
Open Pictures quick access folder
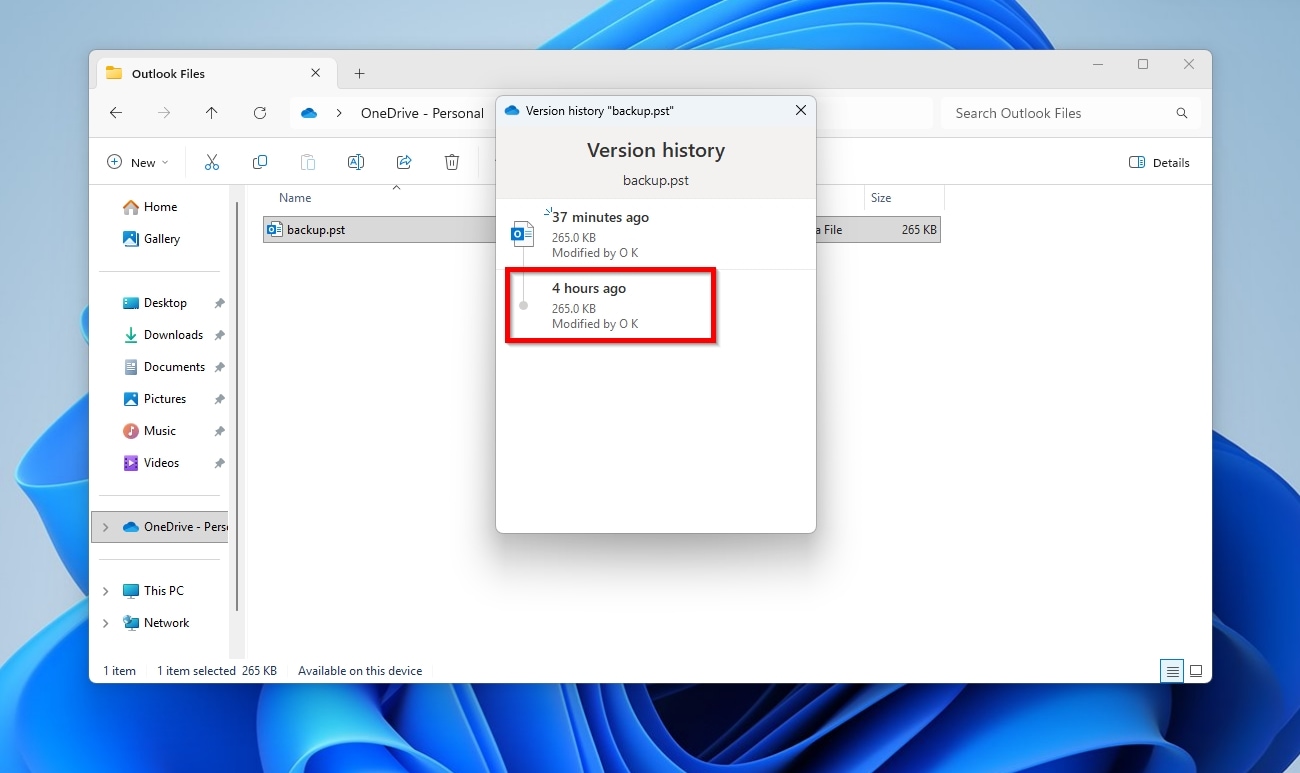pyautogui.click(x=165, y=399)
